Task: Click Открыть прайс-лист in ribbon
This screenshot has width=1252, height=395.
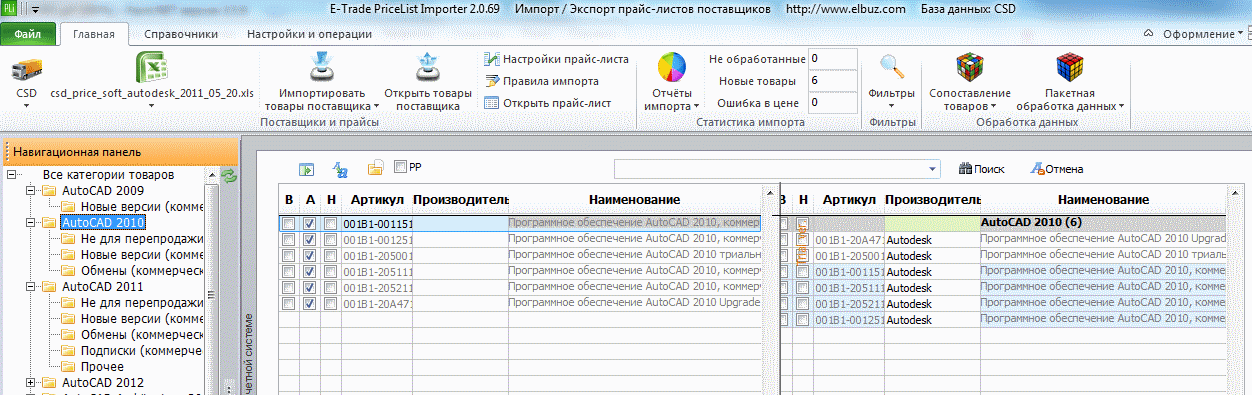Action: 547,102
